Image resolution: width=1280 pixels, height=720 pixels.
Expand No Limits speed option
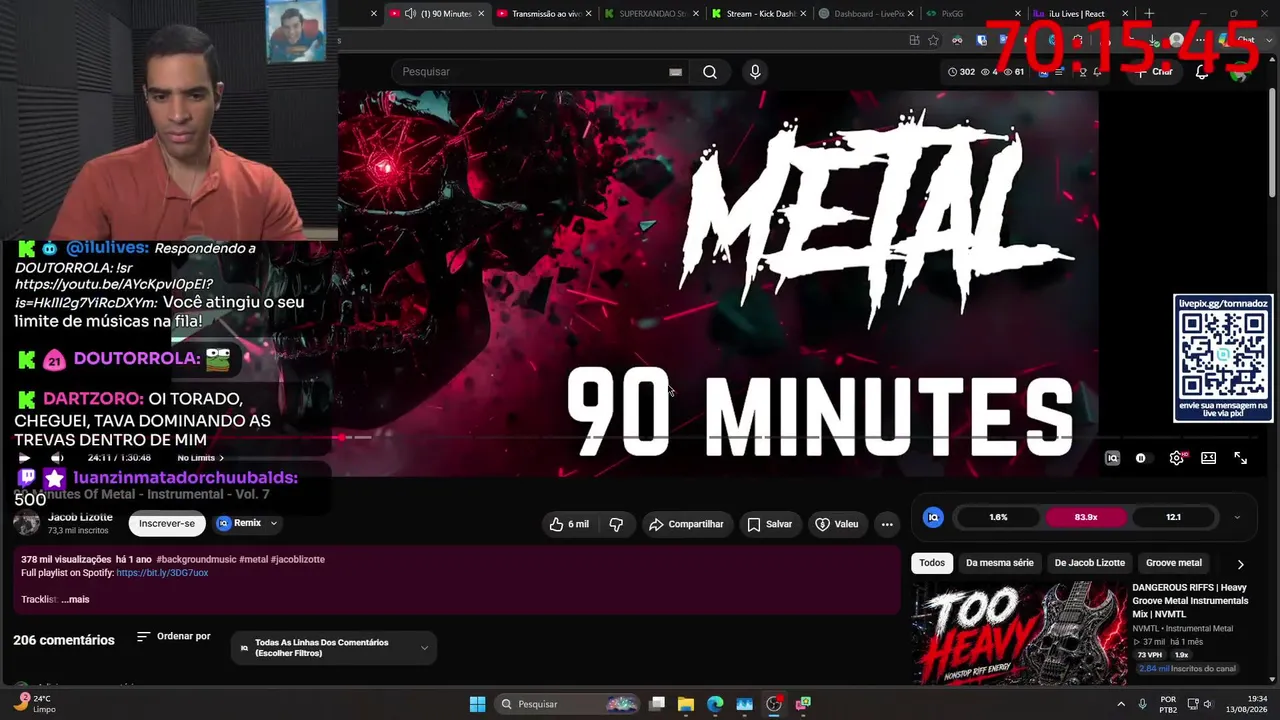pos(200,458)
